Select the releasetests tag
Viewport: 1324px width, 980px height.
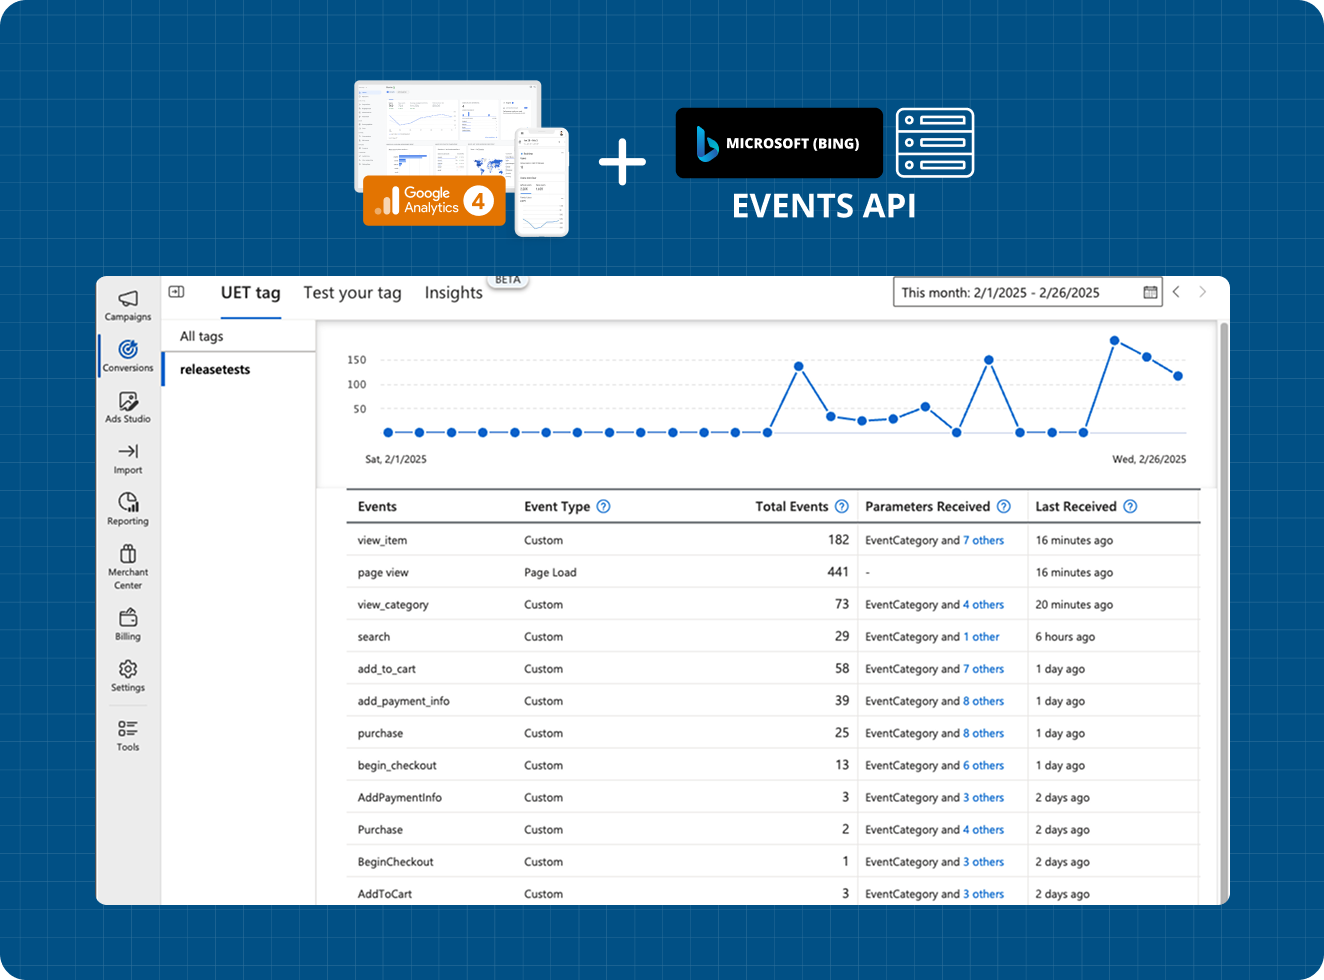click(x=213, y=369)
